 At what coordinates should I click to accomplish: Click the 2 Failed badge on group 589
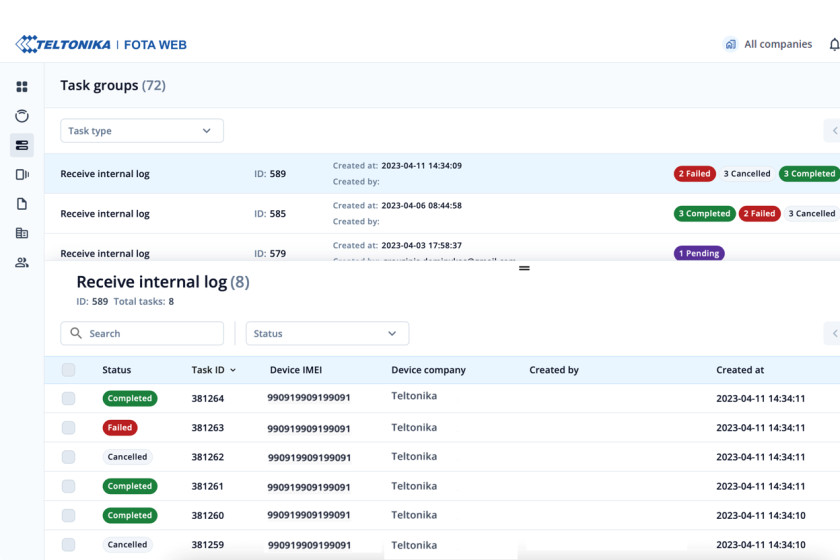[694, 174]
